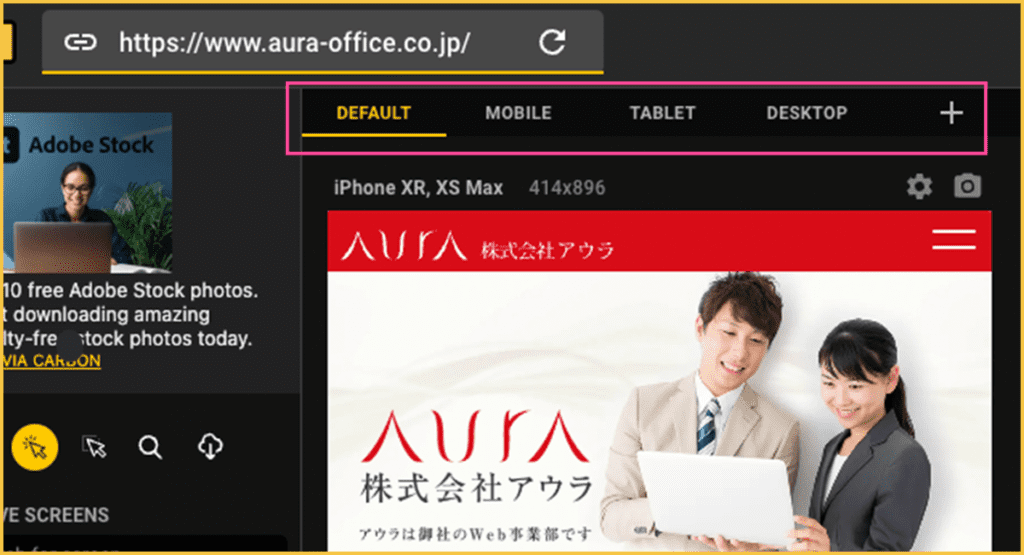
Task: Toggle the yellow click-interaction mode button
Action: 35,447
